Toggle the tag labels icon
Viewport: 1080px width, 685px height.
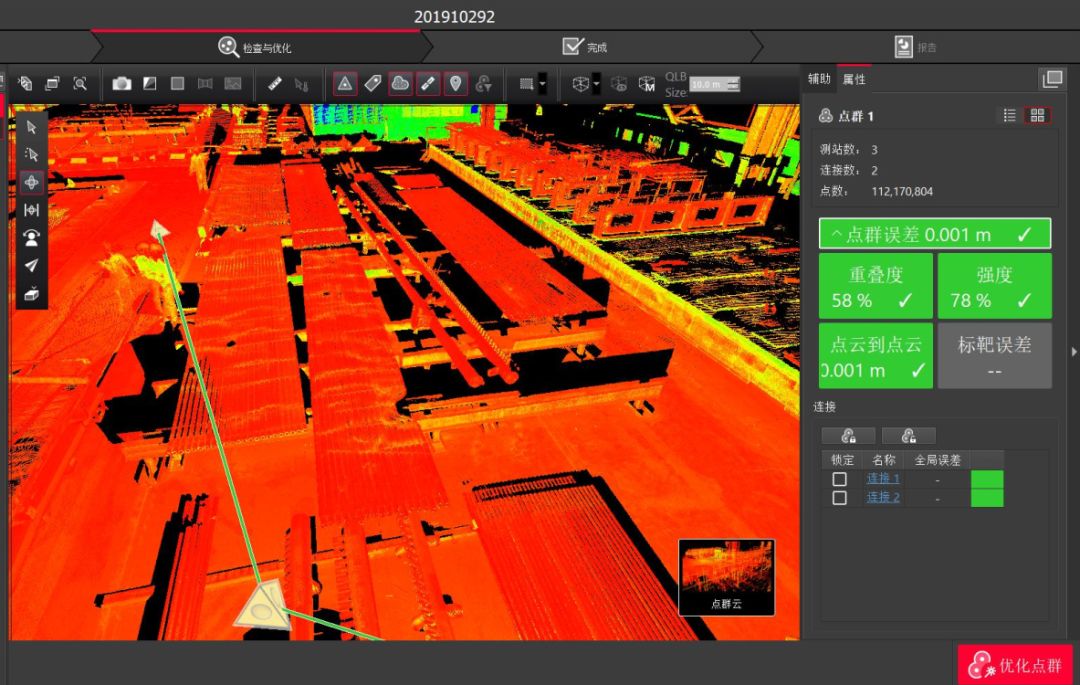[x=373, y=84]
